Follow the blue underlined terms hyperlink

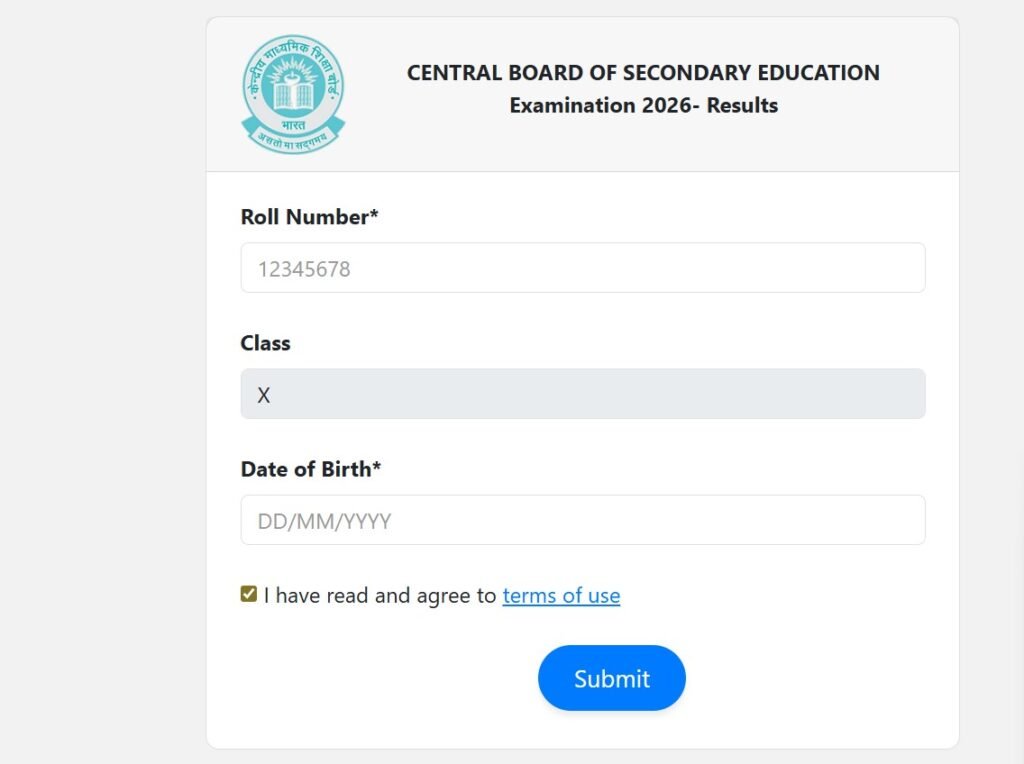click(561, 595)
